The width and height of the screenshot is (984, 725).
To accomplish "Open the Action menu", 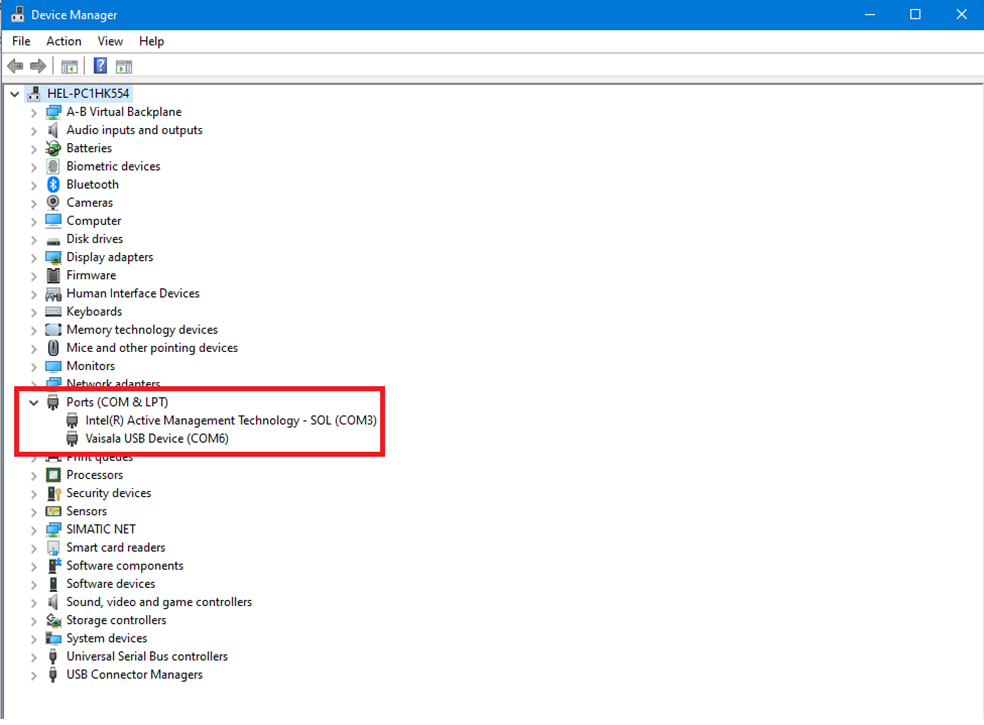I will point(64,41).
